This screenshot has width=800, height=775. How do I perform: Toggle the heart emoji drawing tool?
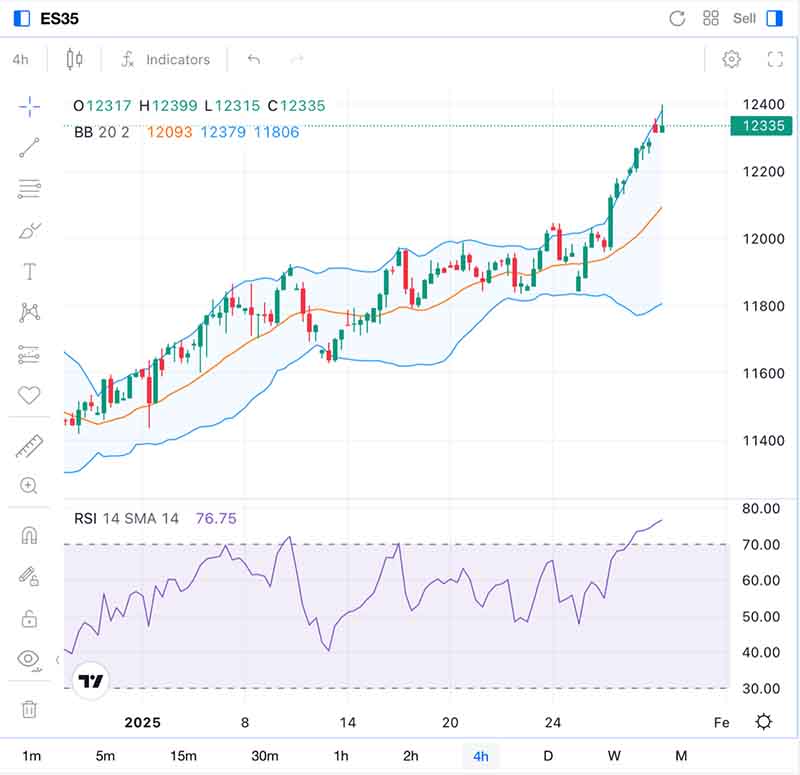click(x=30, y=396)
